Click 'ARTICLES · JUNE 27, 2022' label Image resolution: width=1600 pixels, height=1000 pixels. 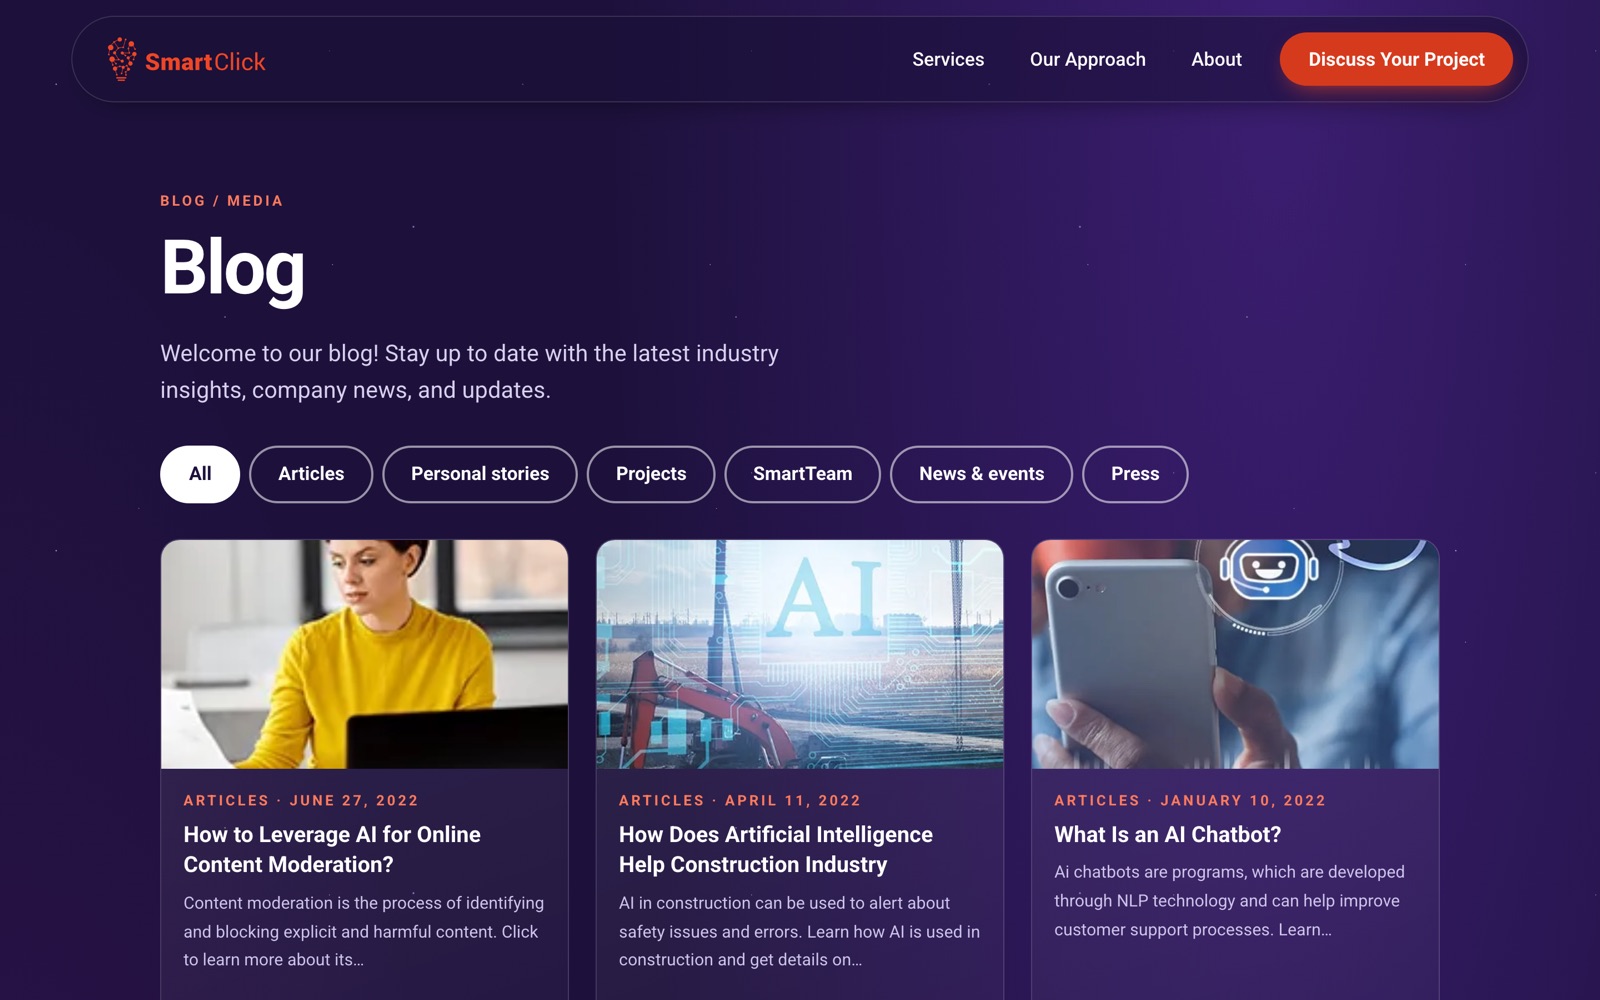point(301,801)
